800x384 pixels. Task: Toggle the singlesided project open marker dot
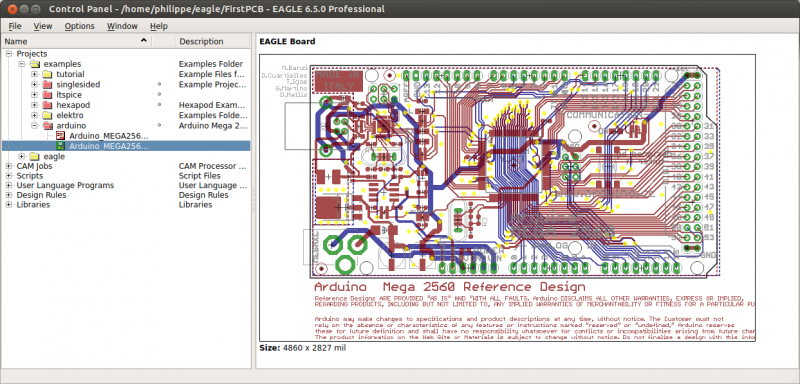[159, 84]
